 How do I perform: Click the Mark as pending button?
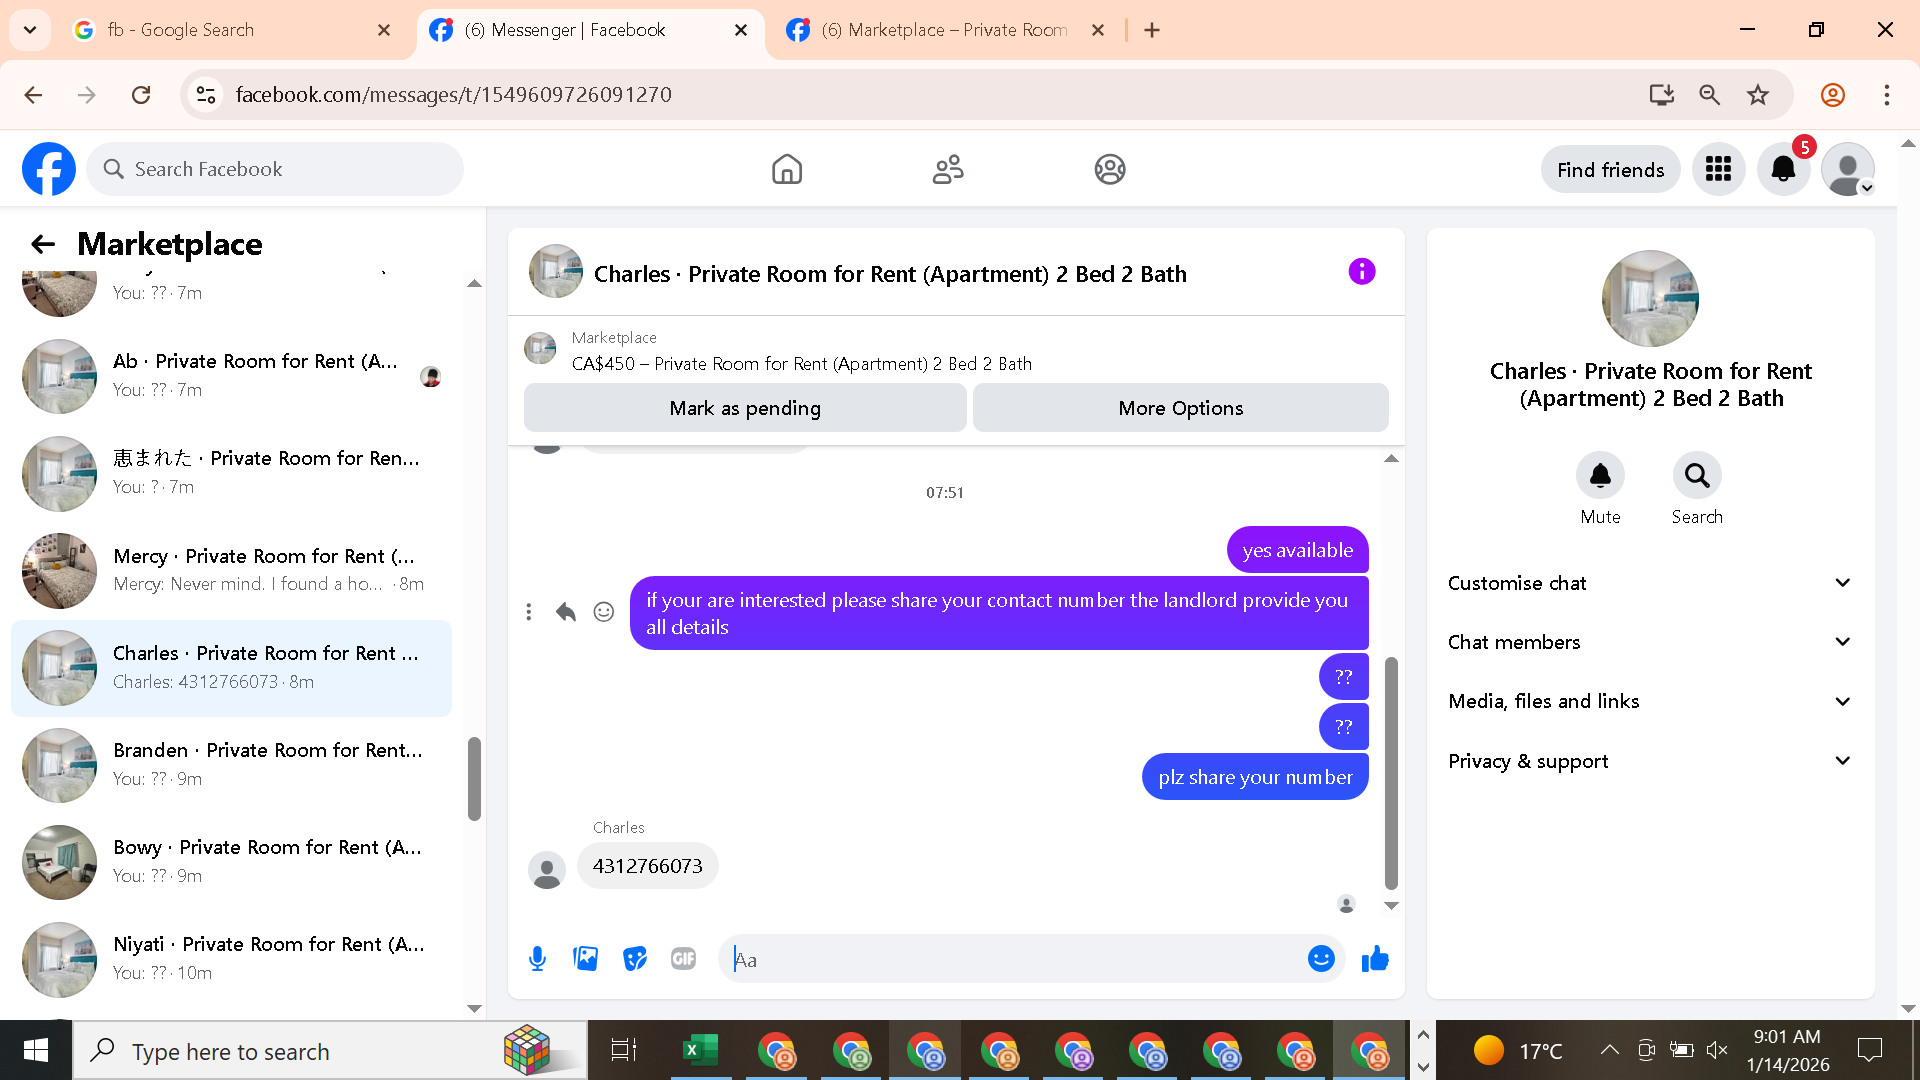(x=745, y=408)
